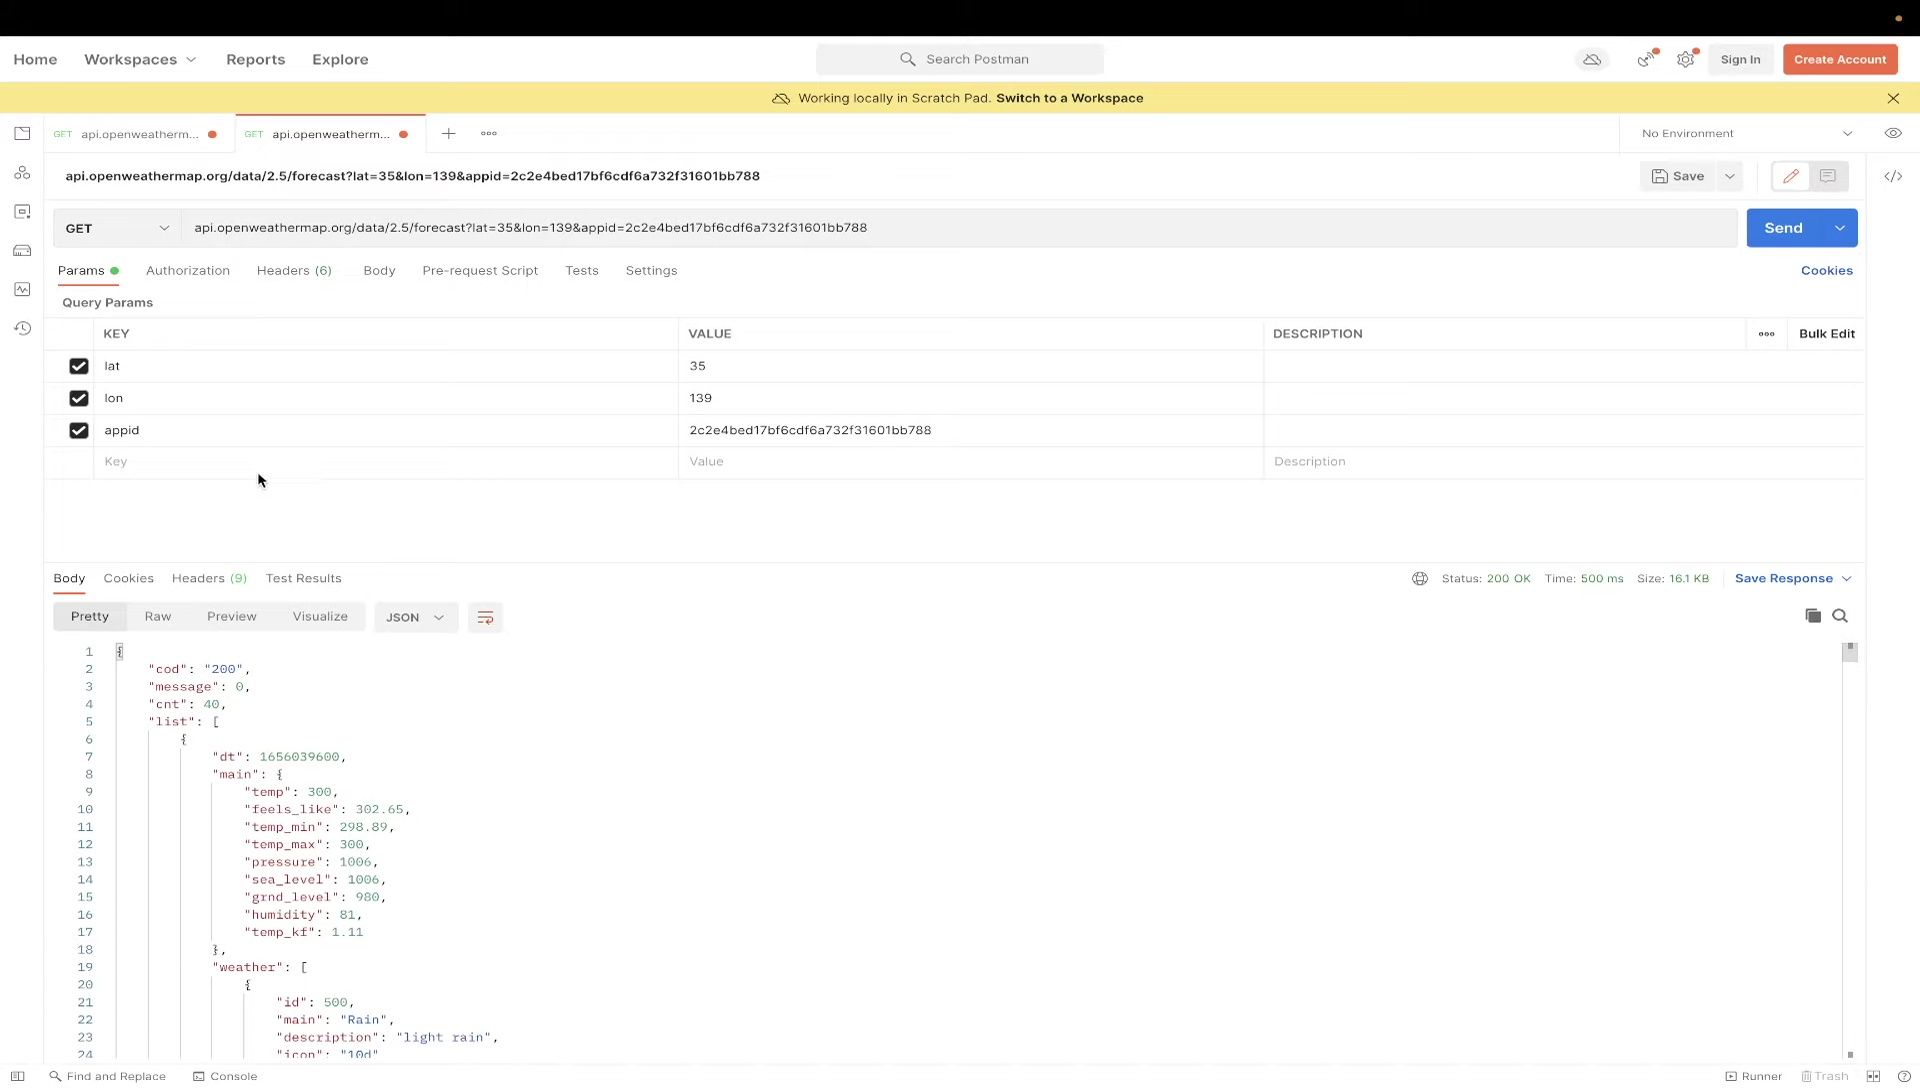
Task: Open Collections sidebar icon
Action: pyautogui.click(x=22, y=133)
